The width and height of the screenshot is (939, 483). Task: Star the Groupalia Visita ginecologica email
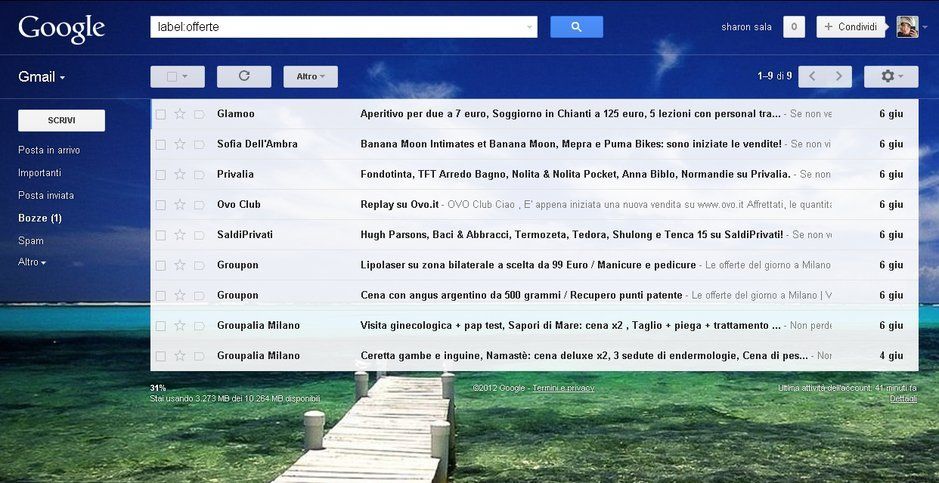point(180,325)
